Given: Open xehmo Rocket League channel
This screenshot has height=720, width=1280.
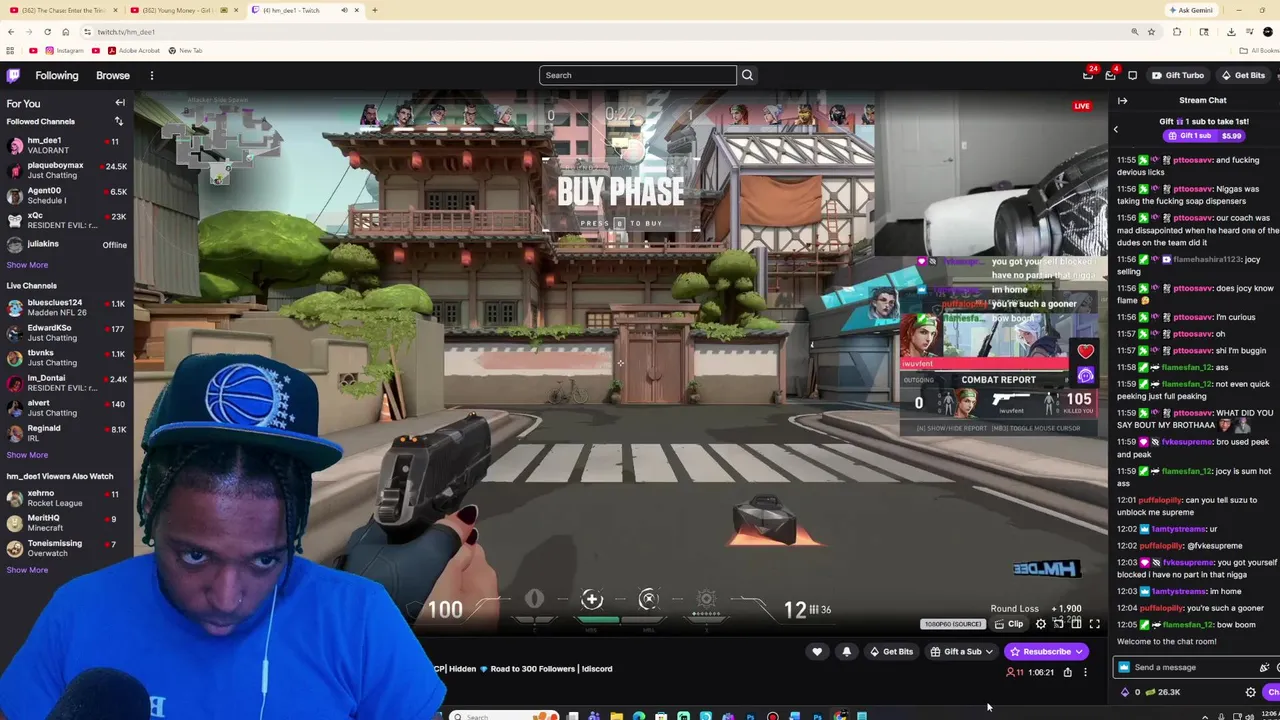Looking at the screenshot, I should point(66,498).
